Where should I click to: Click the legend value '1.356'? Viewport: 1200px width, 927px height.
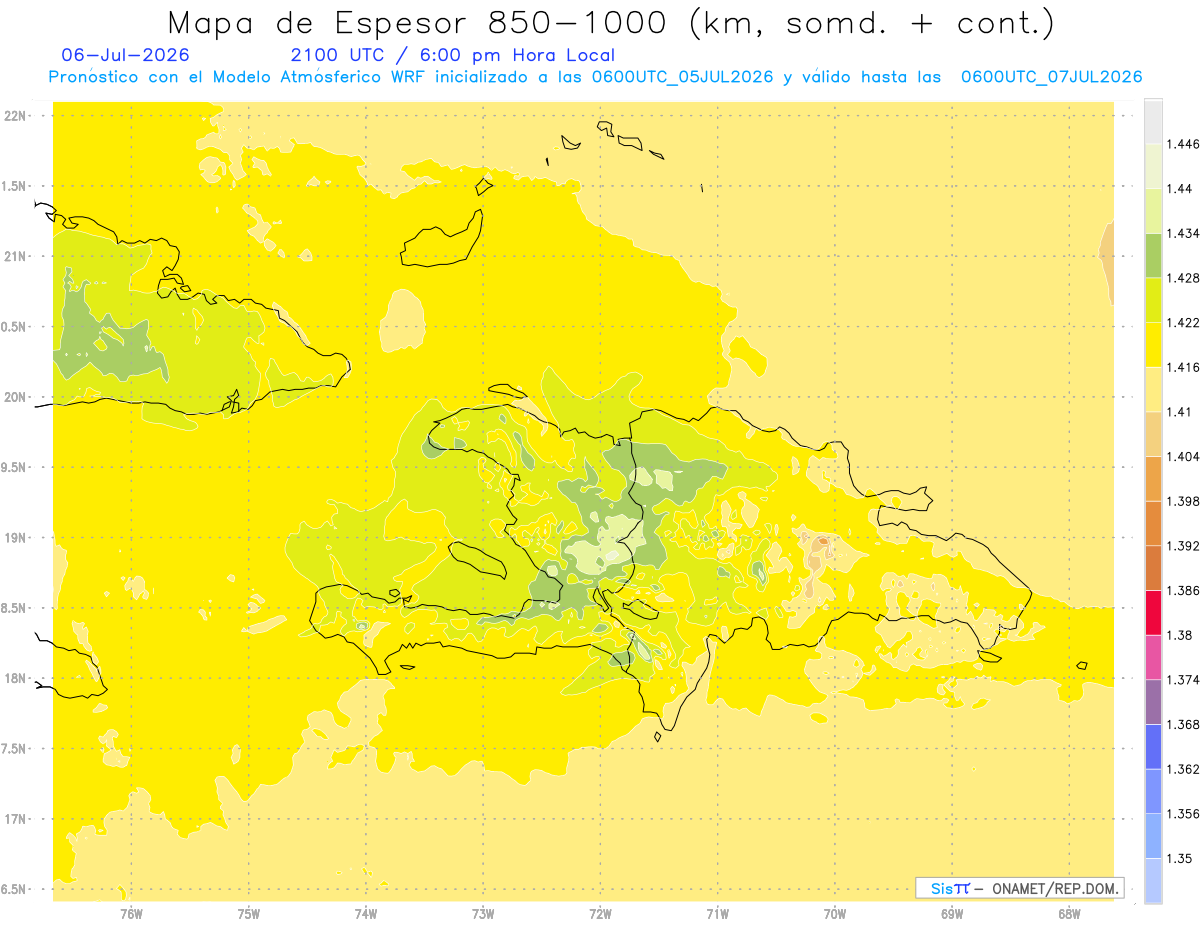pyautogui.click(x=1183, y=814)
